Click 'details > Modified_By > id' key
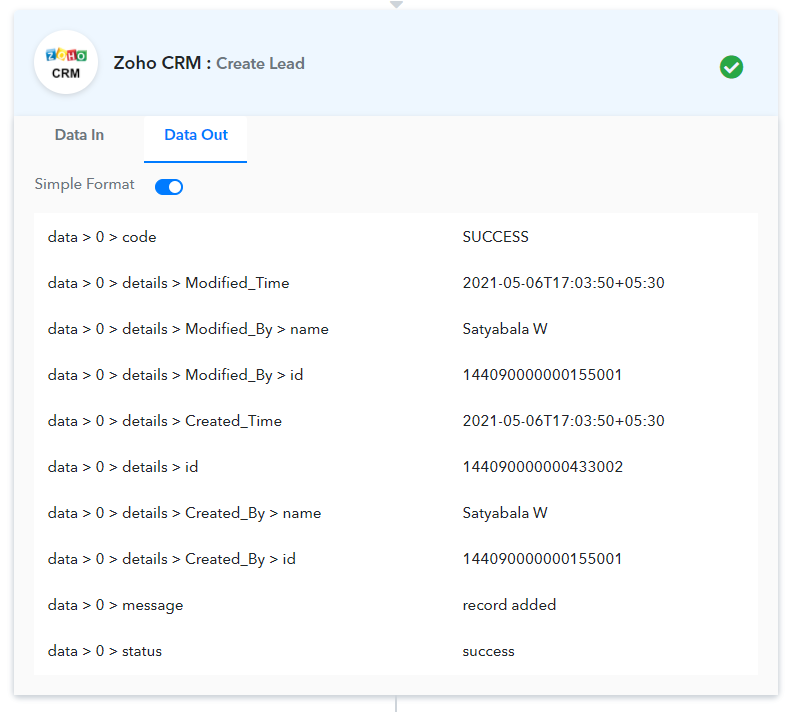 click(175, 375)
